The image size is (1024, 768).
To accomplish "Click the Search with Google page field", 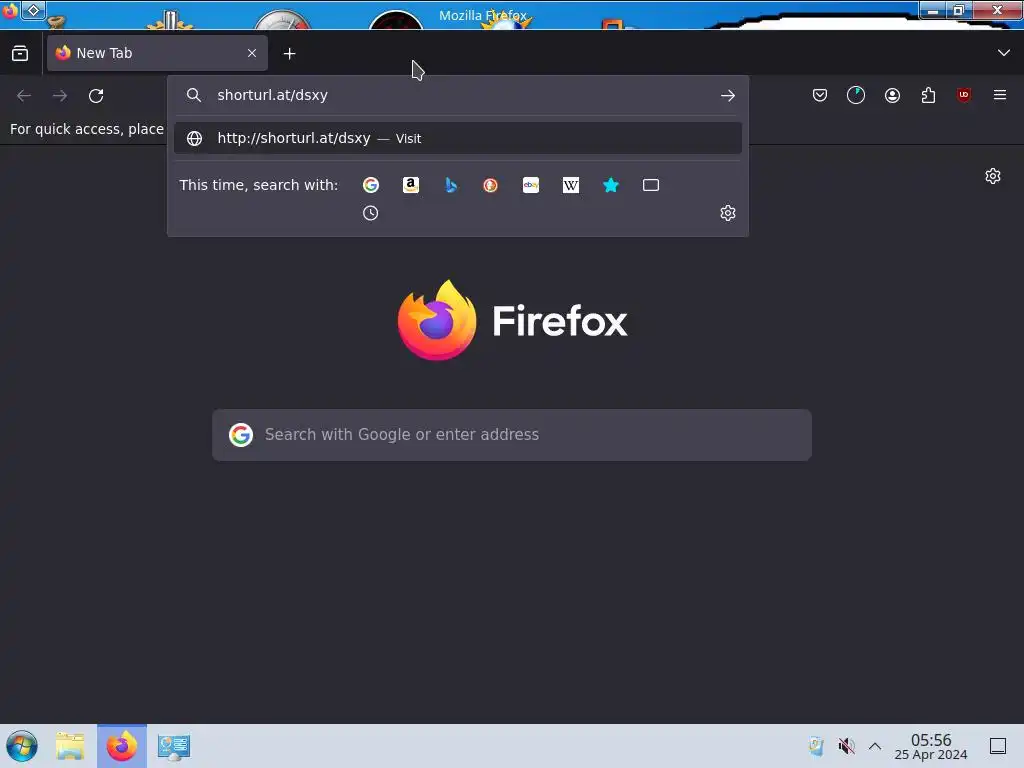I will click(512, 435).
